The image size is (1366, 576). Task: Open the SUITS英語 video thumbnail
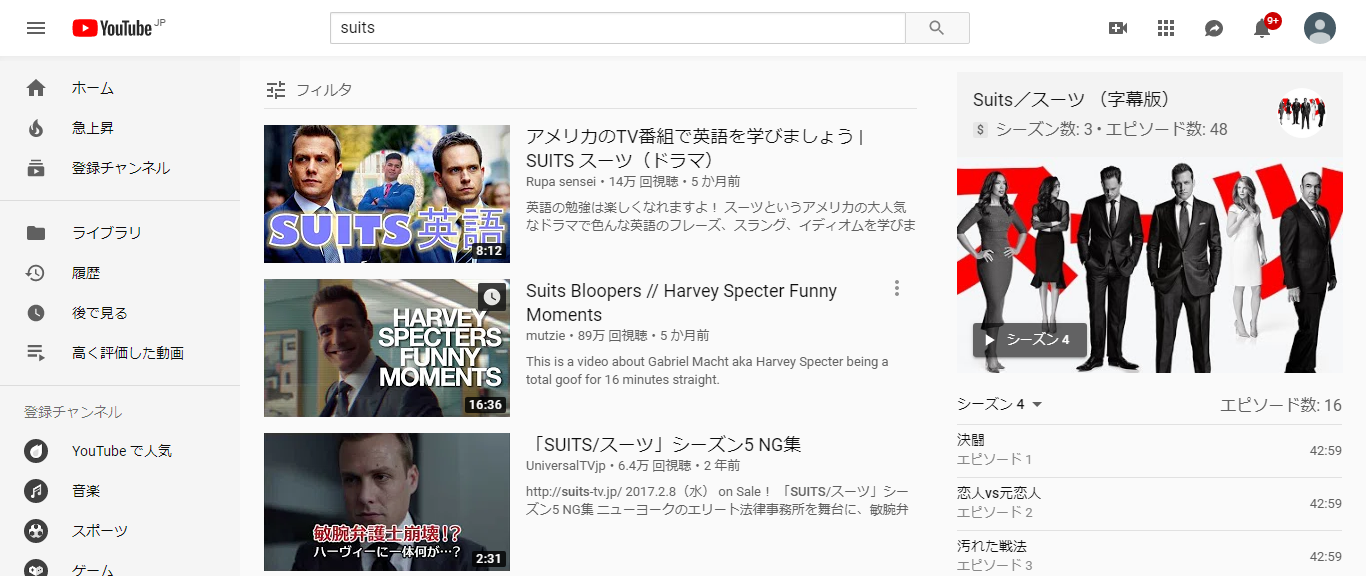tap(387, 194)
